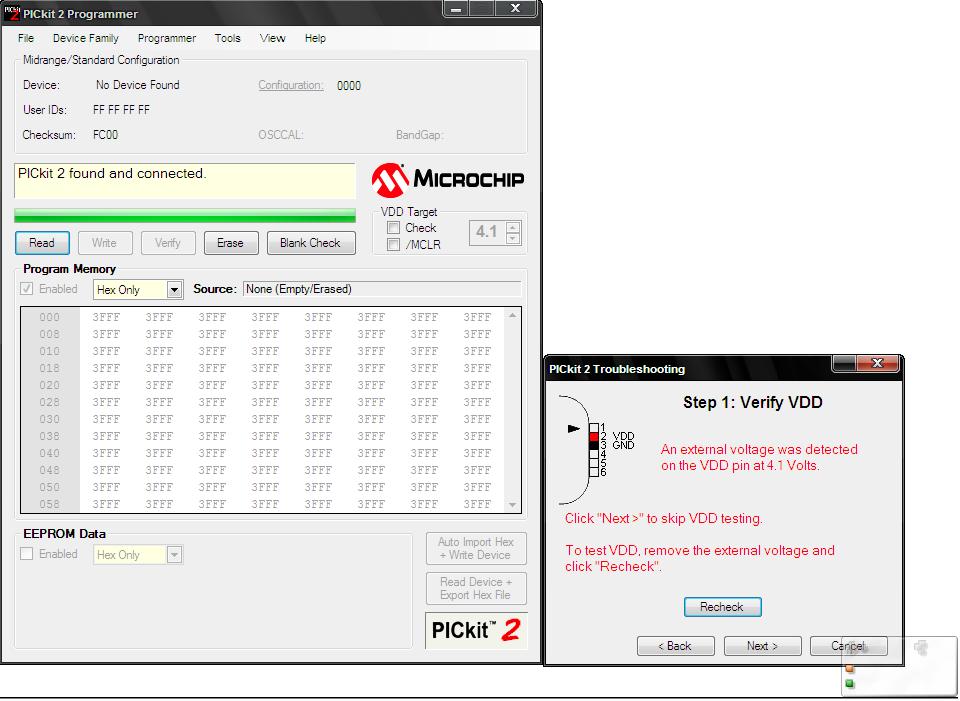Click the User IDs value FF FF FF FF
Viewport: 960px width, 701px height.
click(121, 110)
